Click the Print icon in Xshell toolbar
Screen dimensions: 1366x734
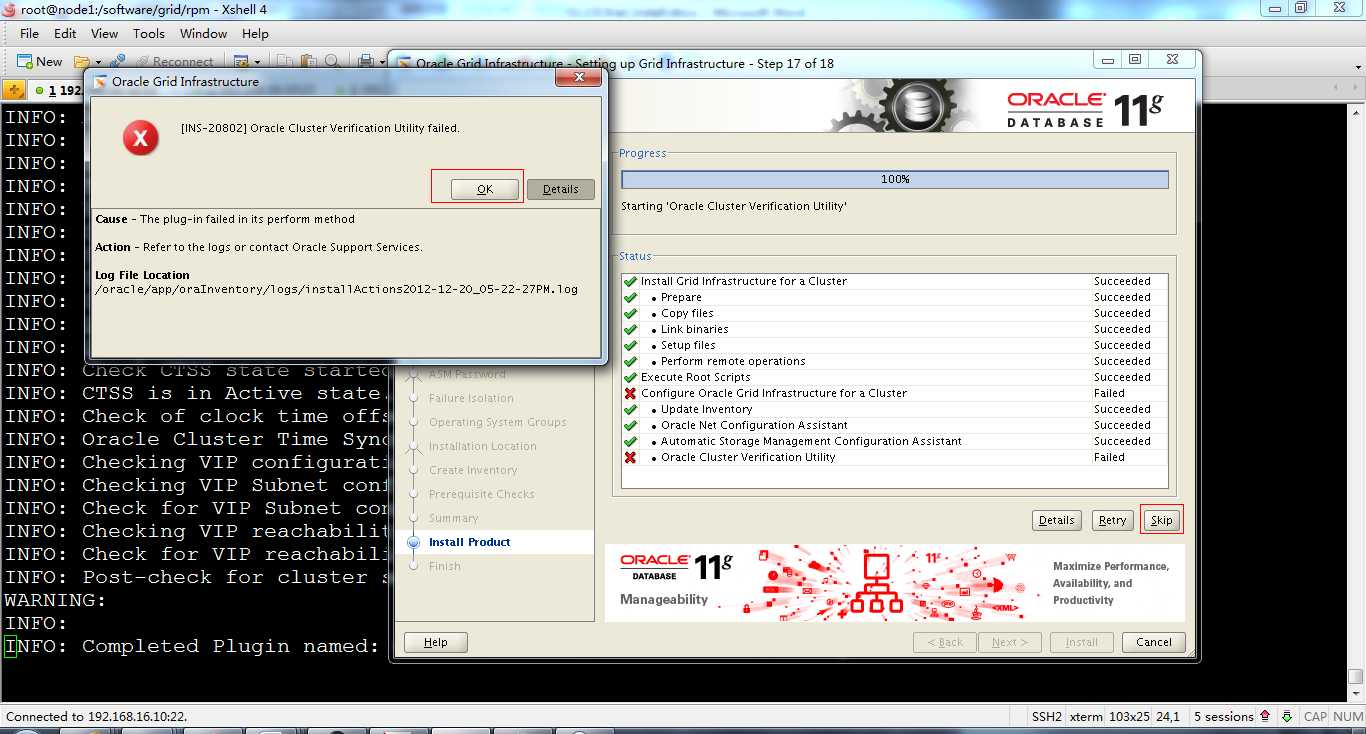click(x=366, y=62)
